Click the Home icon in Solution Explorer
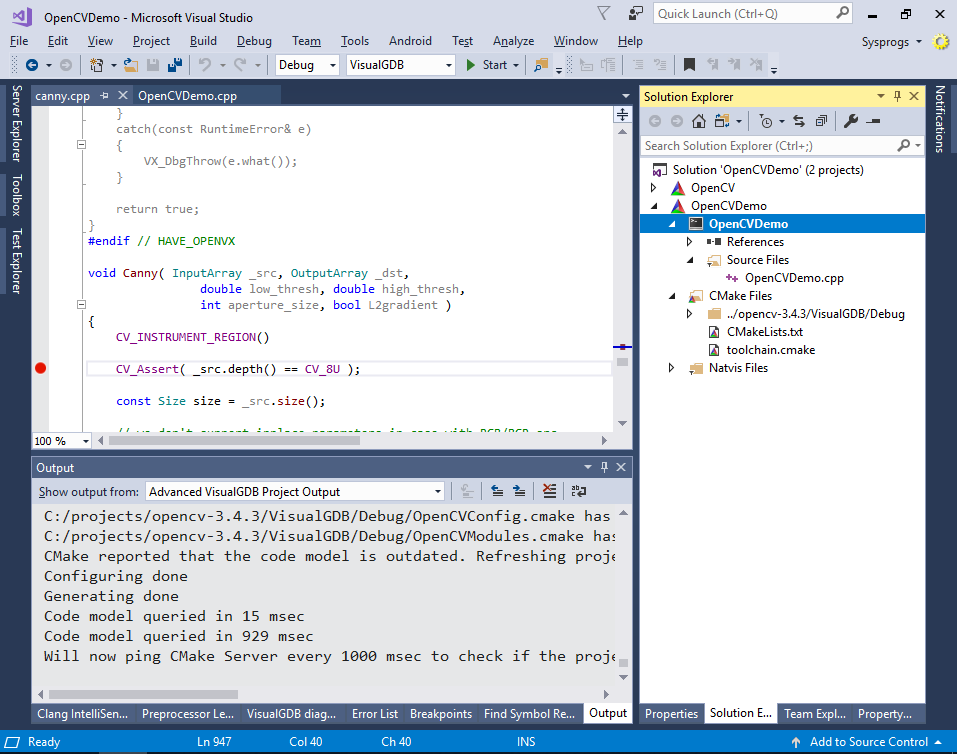The width and height of the screenshot is (957, 754). coord(699,121)
